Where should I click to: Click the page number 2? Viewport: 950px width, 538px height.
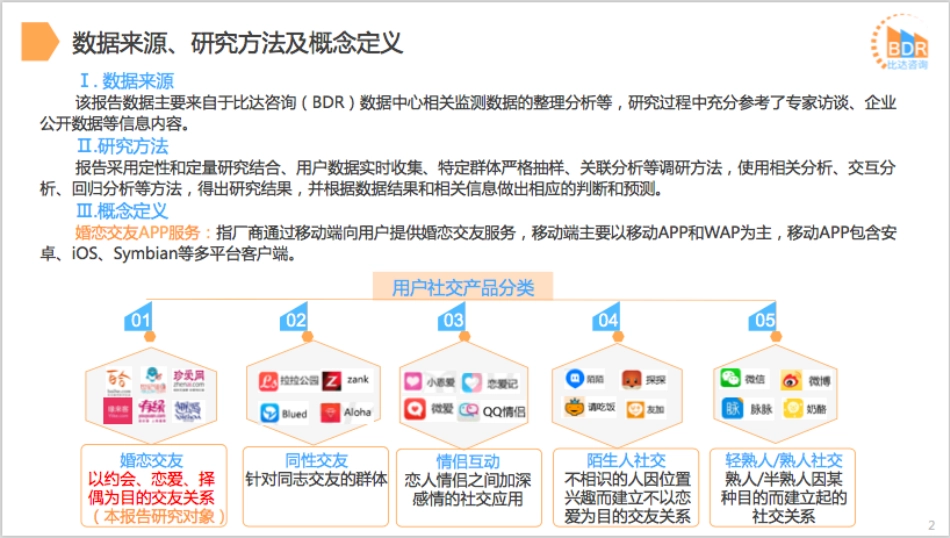(x=931, y=525)
